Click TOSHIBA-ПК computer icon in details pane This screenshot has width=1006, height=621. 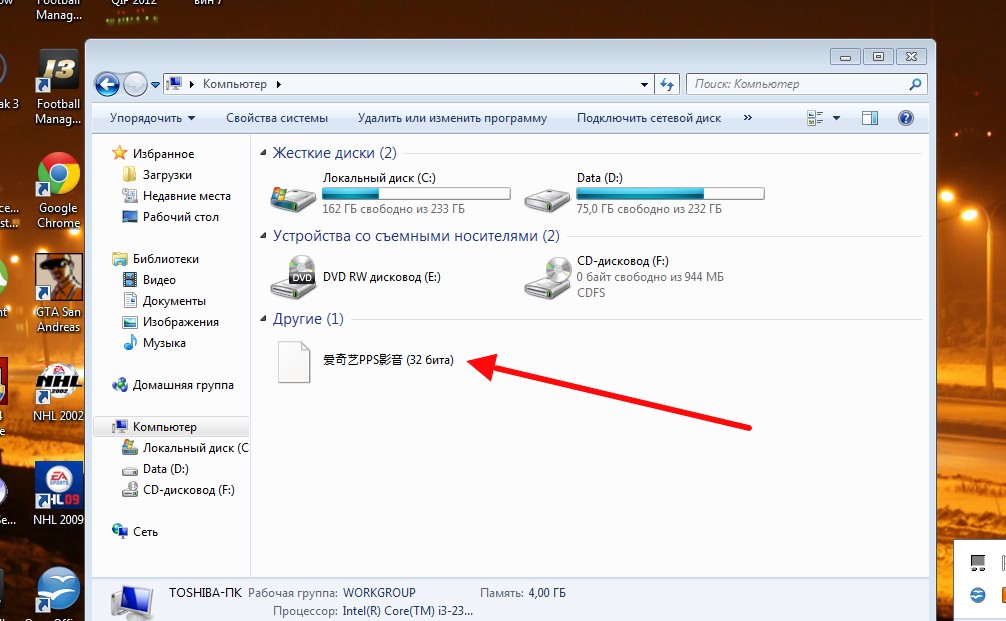[x=132, y=603]
